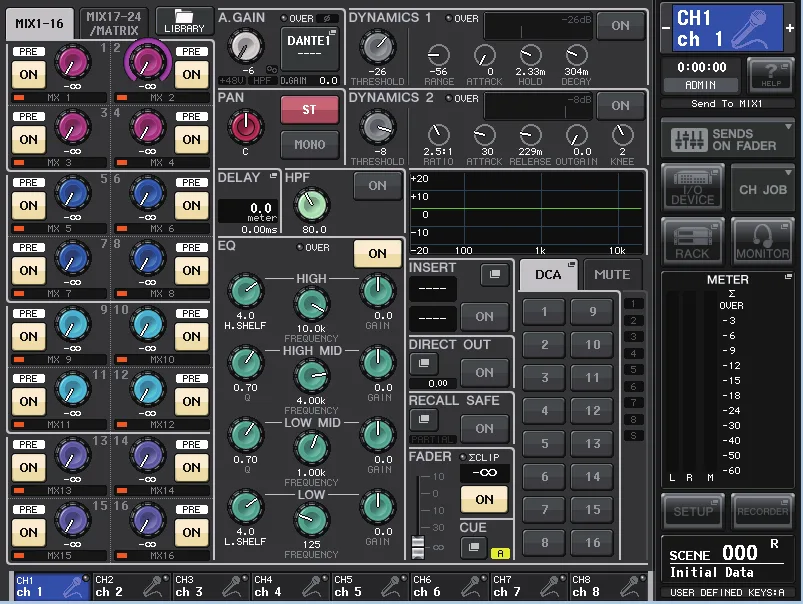Open the RACK screen
The height and width of the screenshot is (604, 803).
(692, 240)
